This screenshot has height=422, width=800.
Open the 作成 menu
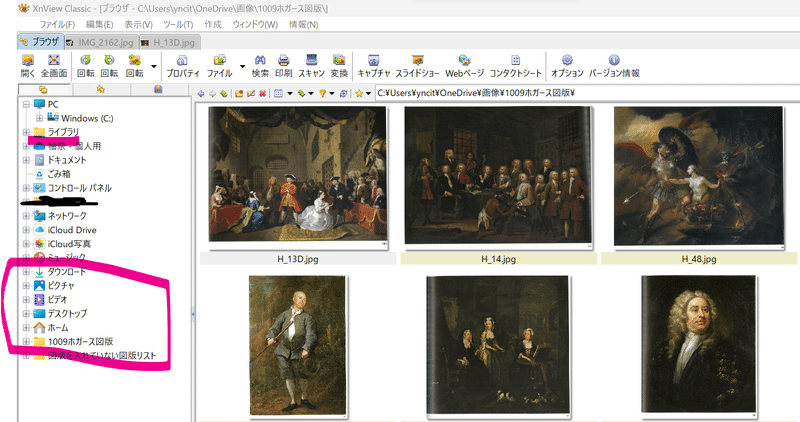[x=213, y=24]
